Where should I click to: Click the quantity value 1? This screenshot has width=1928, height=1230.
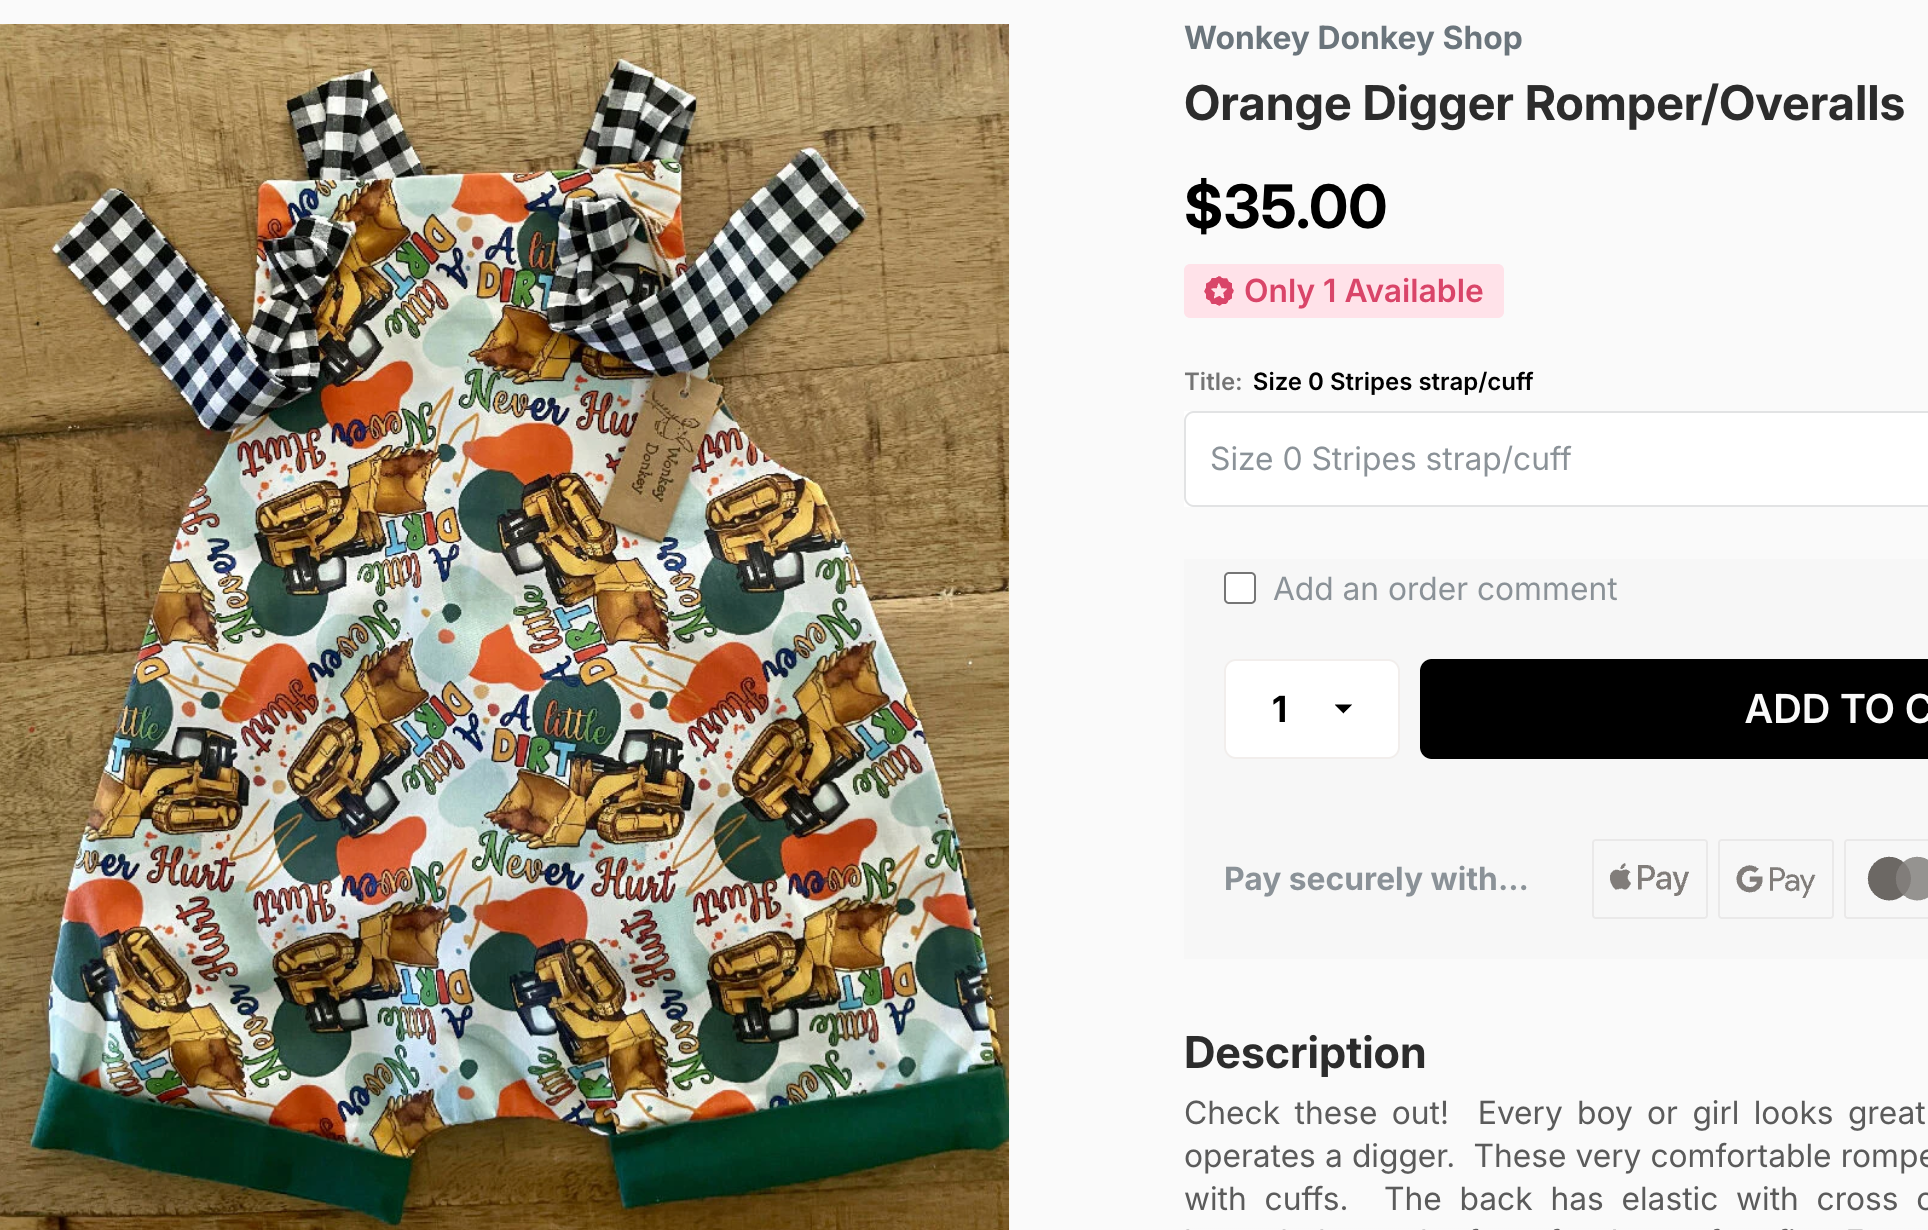(1279, 709)
